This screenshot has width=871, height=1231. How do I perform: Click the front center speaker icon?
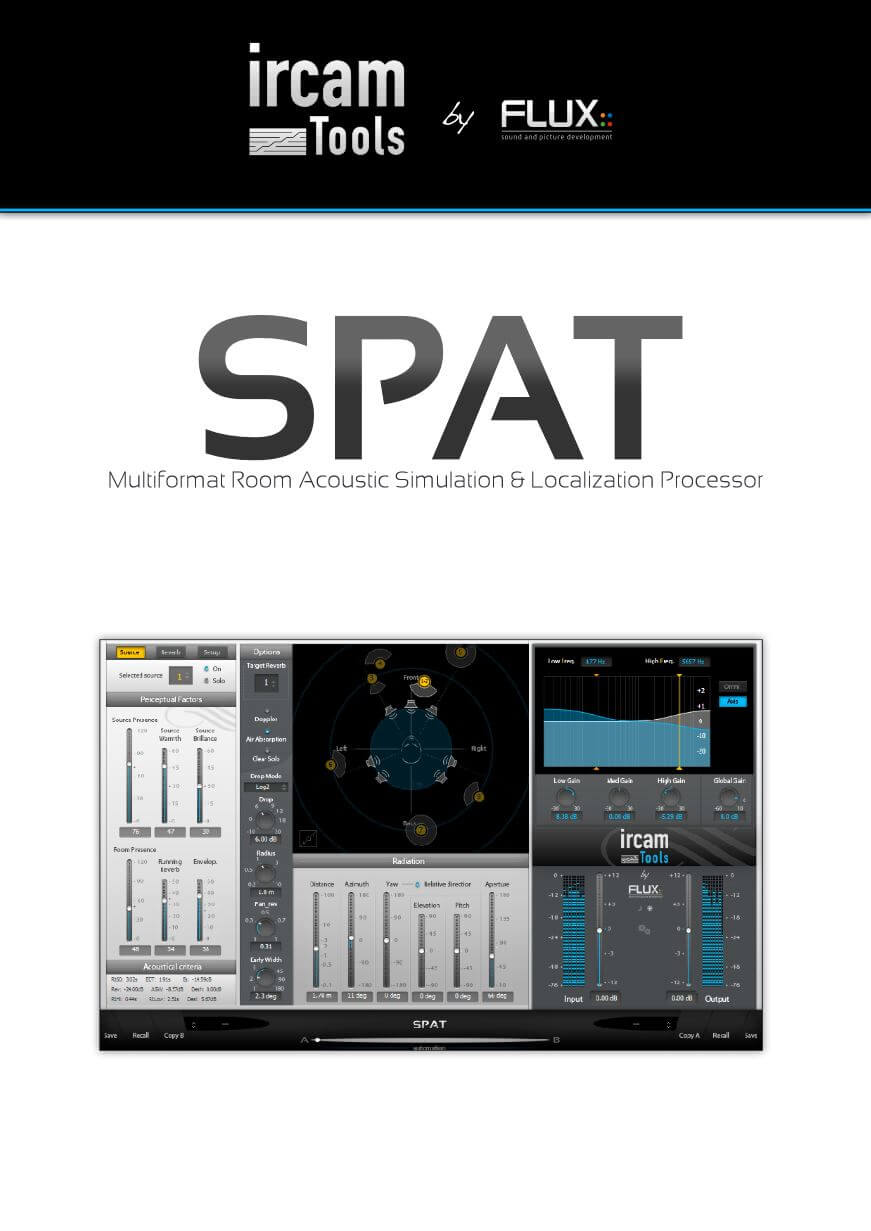tap(410, 706)
